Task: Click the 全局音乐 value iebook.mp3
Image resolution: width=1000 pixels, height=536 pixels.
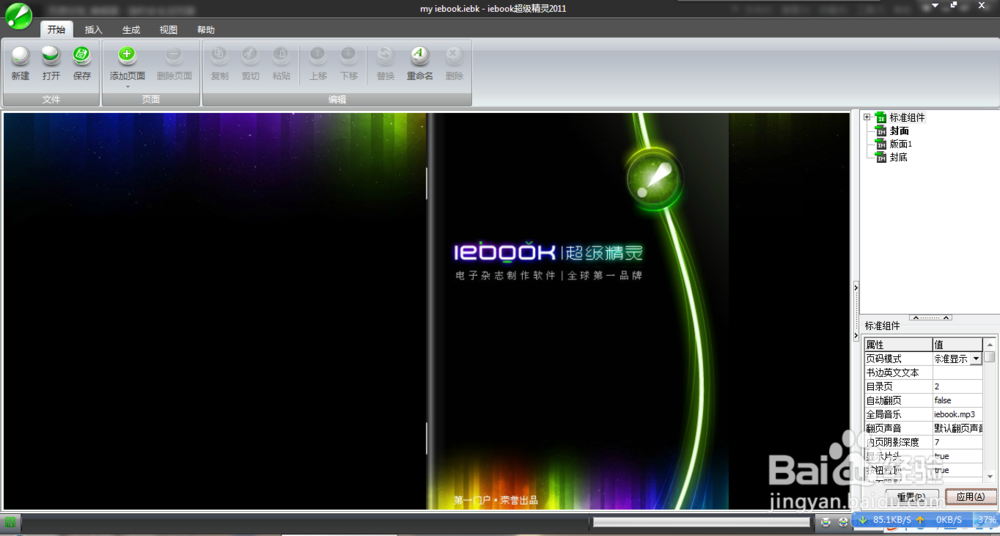Action: point(957,415)
